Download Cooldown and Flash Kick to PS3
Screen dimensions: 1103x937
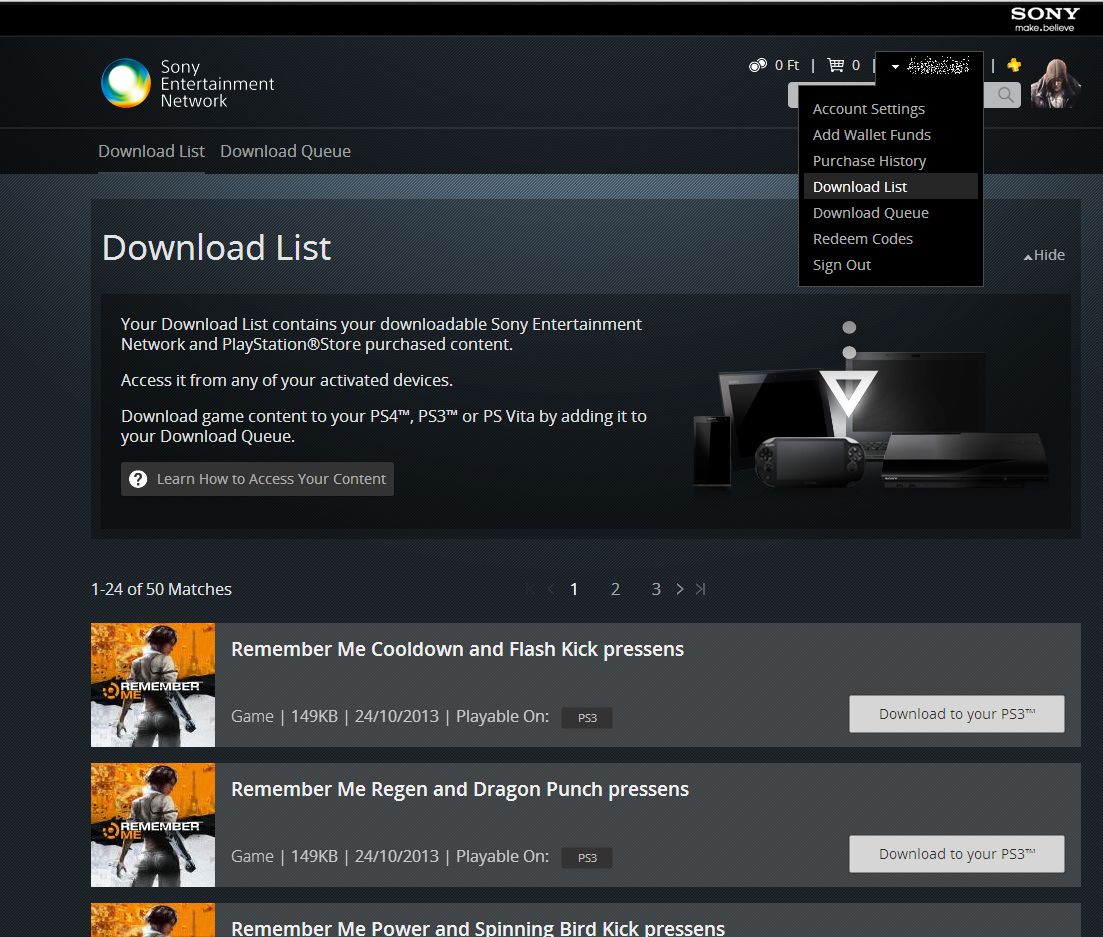[x=957, y=714]
